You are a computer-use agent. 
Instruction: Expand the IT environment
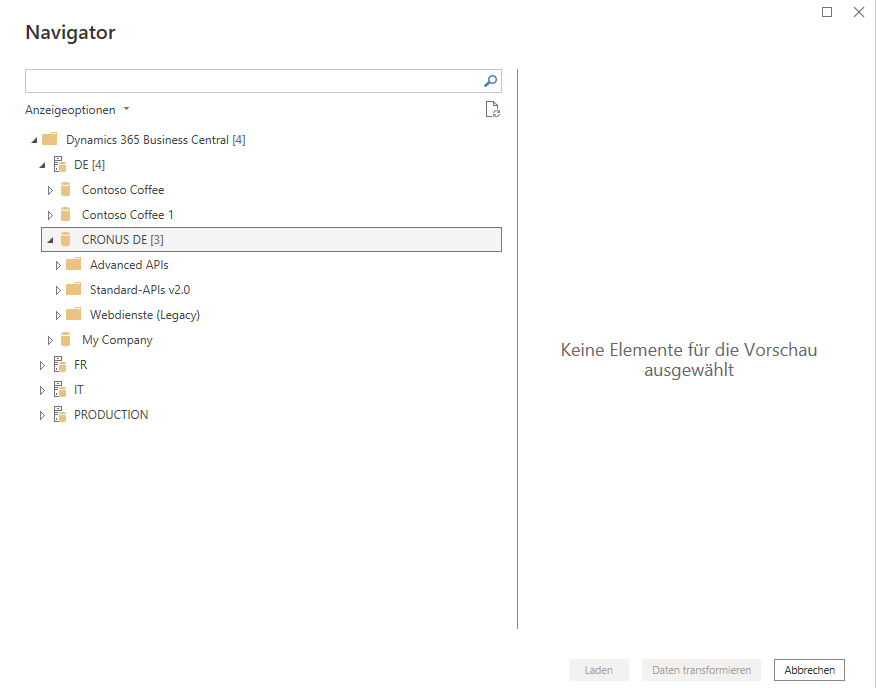[42, 390]
